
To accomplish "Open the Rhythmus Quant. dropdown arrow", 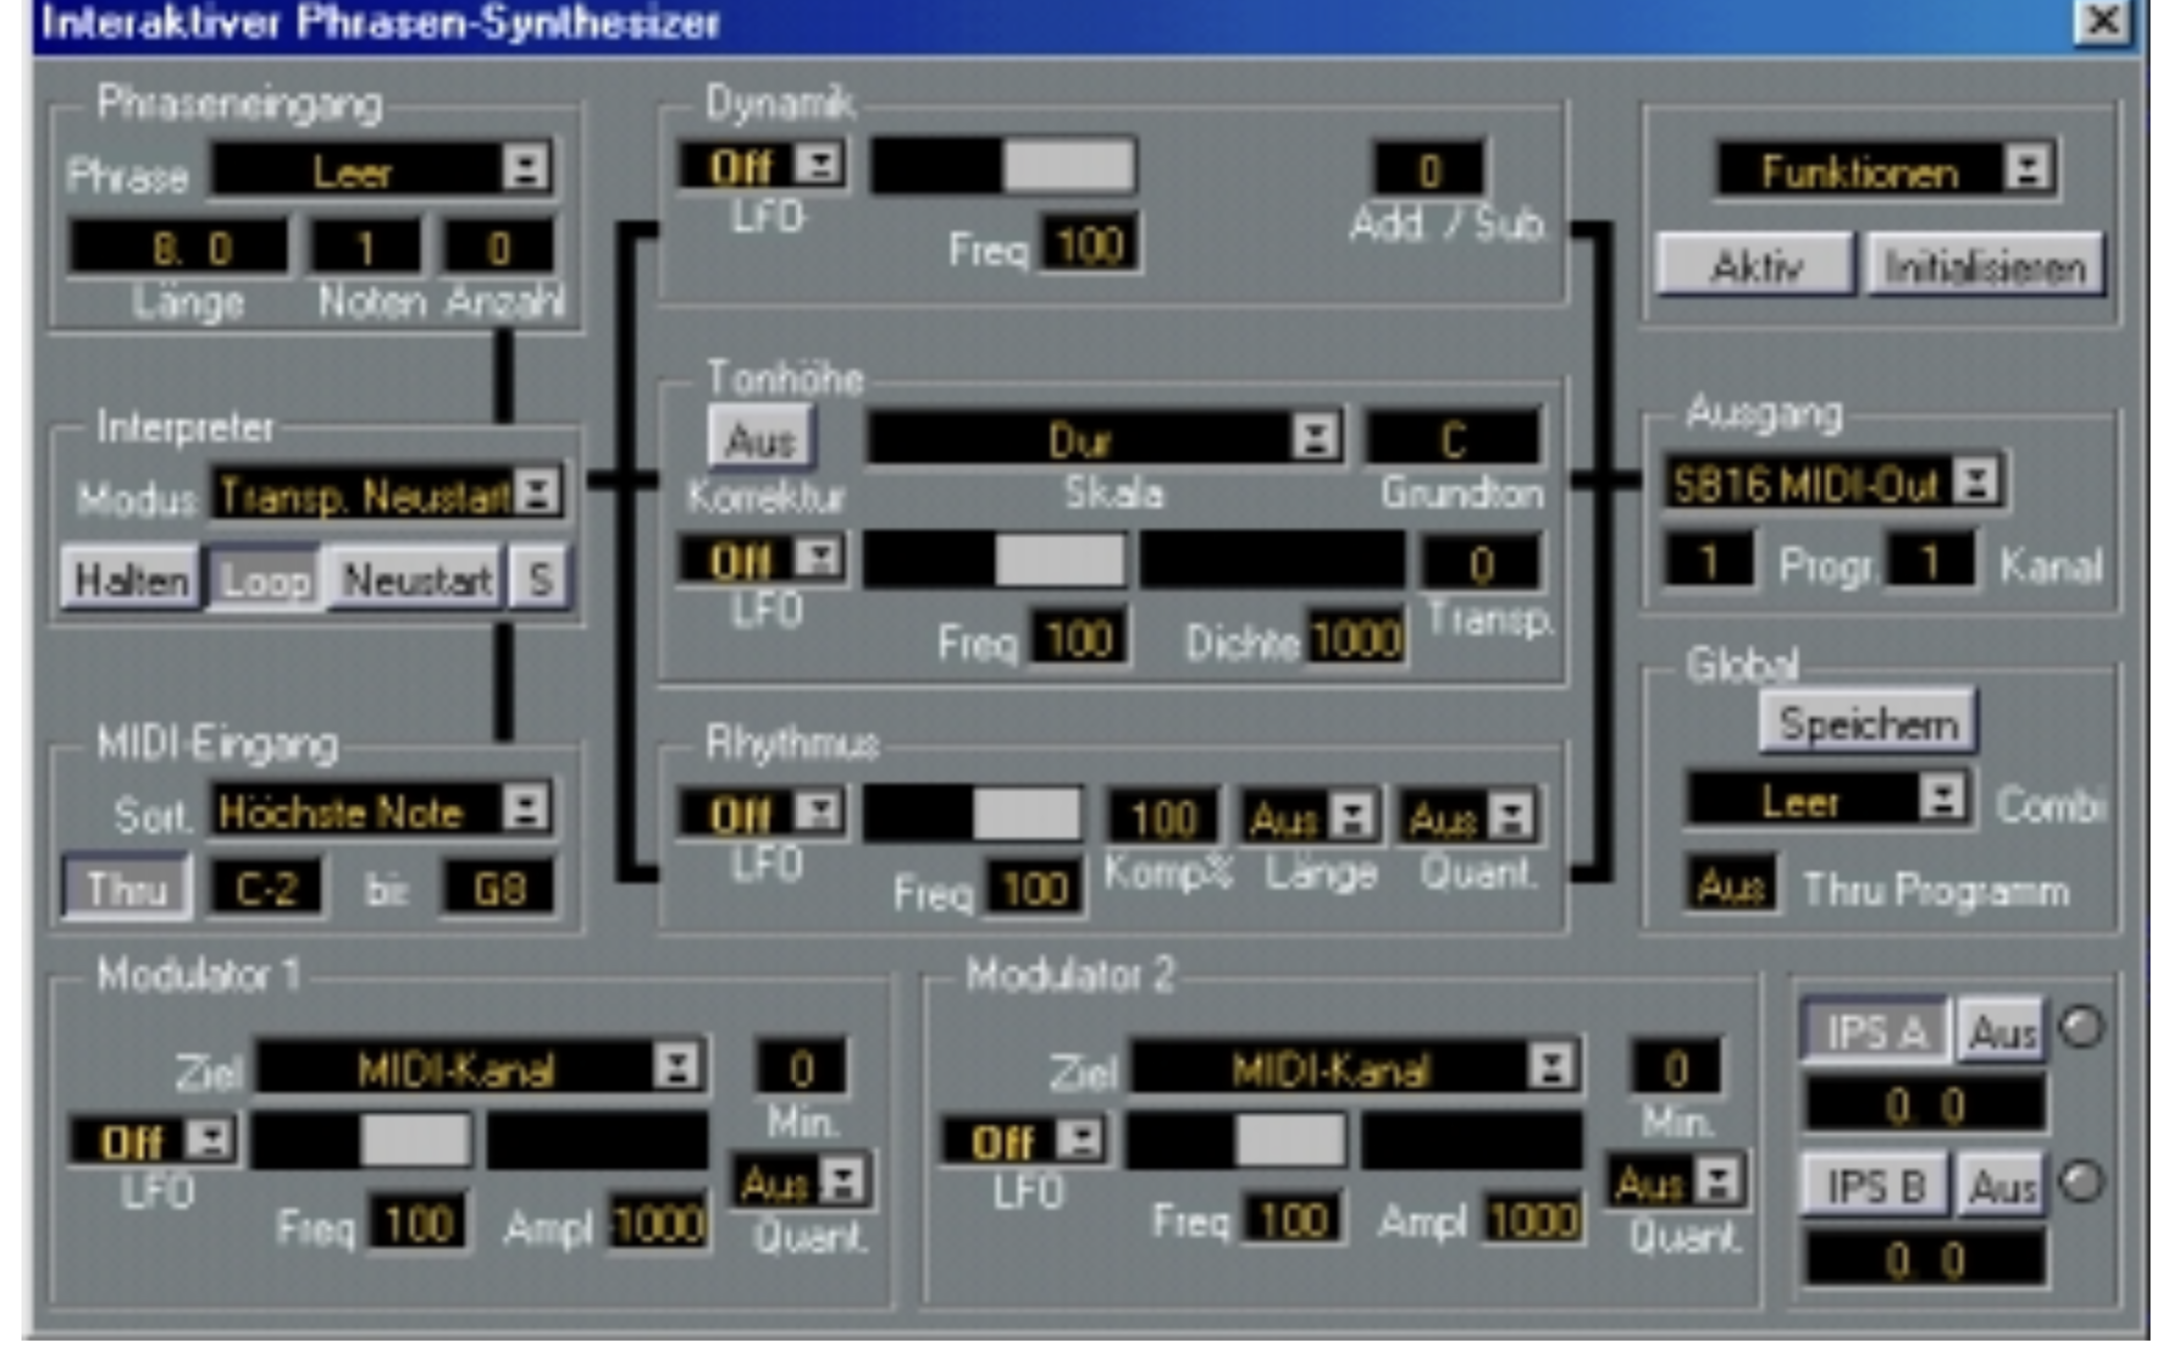I will 1510,817.
